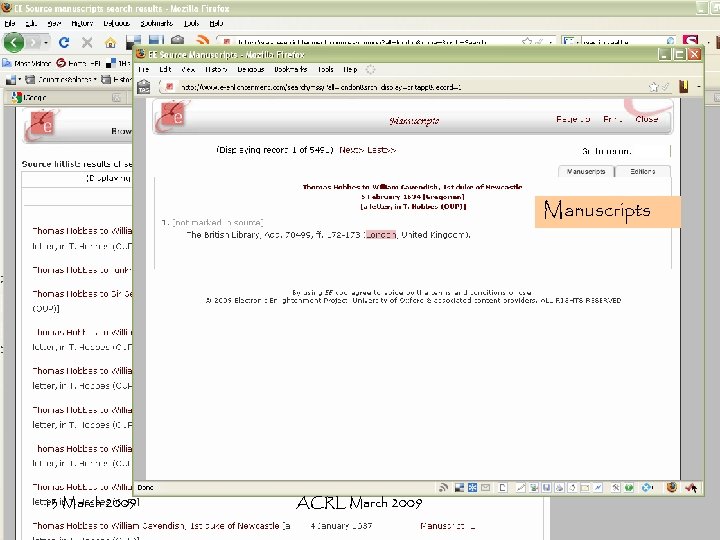Open Bookmarks menu in rear Firefox window
Image resolution: width=720 pixels, height=540 pixels.
(x=156, y=23)
